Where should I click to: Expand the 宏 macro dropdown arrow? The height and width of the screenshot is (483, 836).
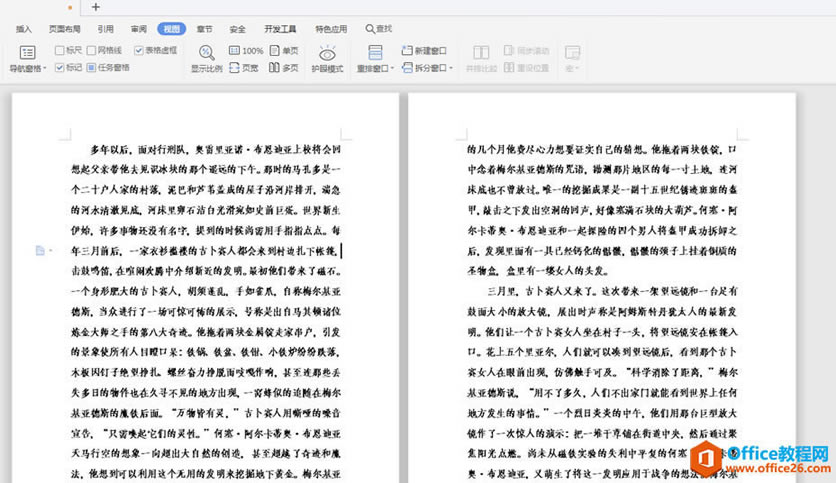(577, 69)
